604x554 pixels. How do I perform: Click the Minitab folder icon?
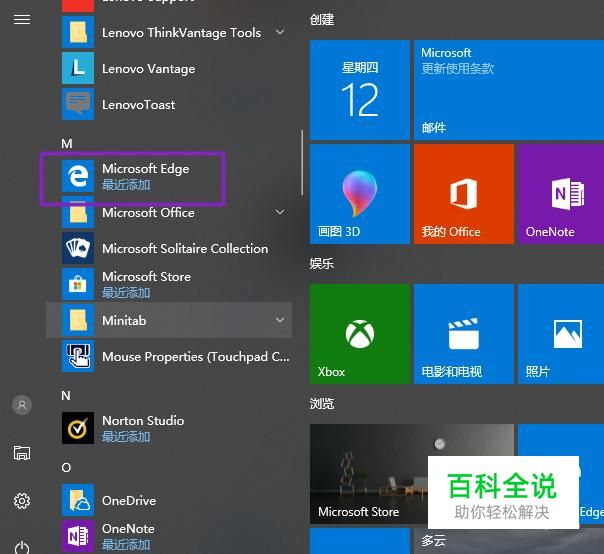point(78,320)
